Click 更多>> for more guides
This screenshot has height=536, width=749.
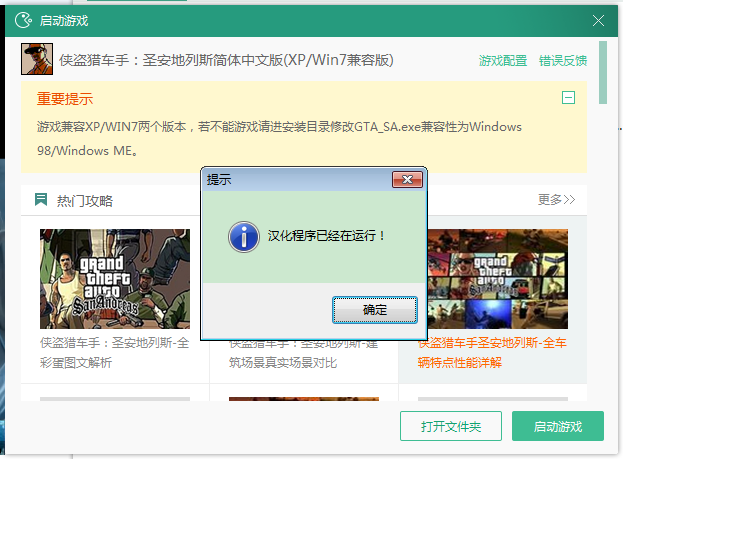[x=556, y=200]
